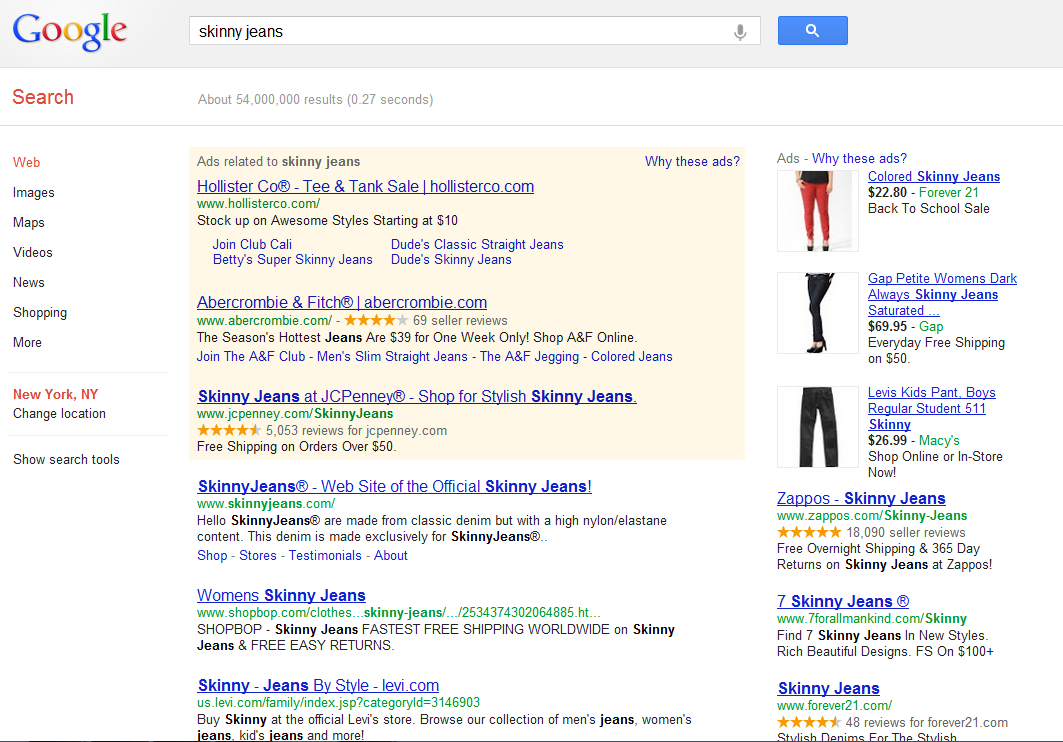Screen dimensions: 1063x742
Task: Open the red colored skinny jeans thumbnail
Action: pyautogui.click(x=818, y=211)
